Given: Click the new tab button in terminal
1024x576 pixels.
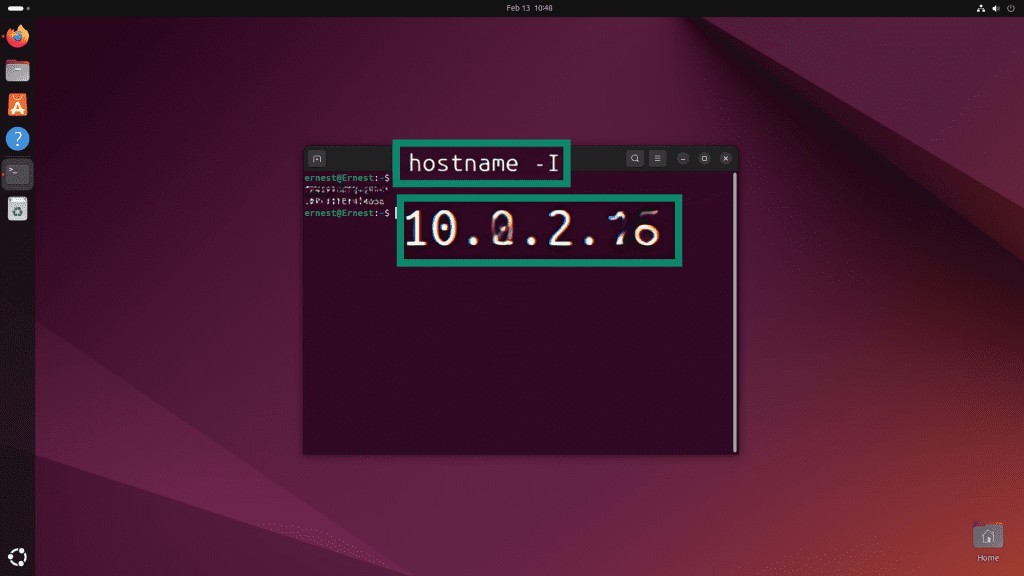Looking at the screenshot, I should tap(317, 159).
